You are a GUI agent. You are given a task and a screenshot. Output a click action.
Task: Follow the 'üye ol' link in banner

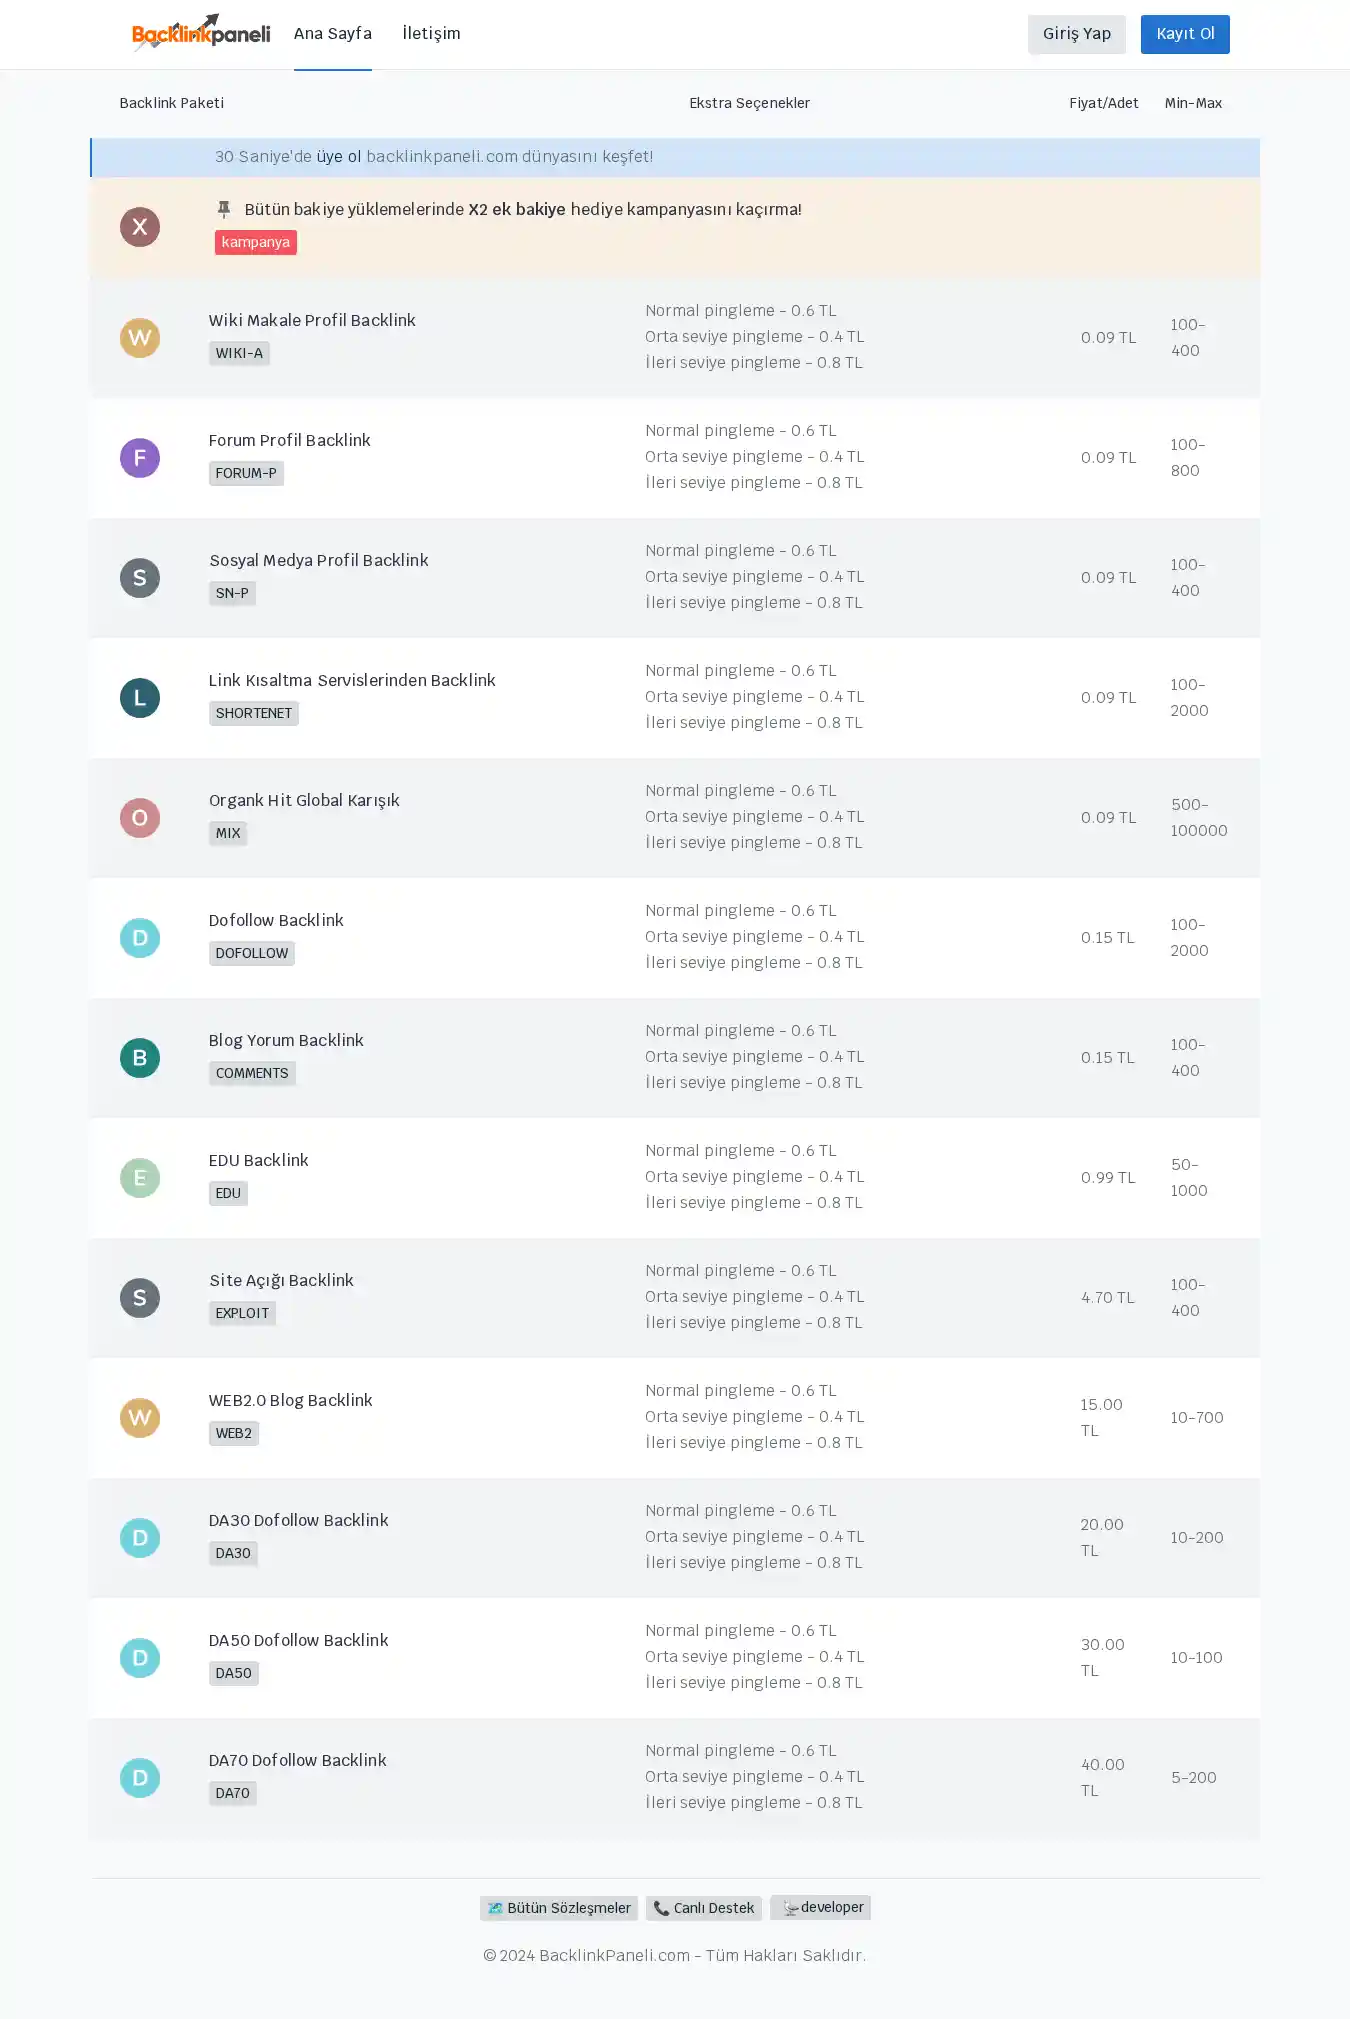click(x=339, y=157)
